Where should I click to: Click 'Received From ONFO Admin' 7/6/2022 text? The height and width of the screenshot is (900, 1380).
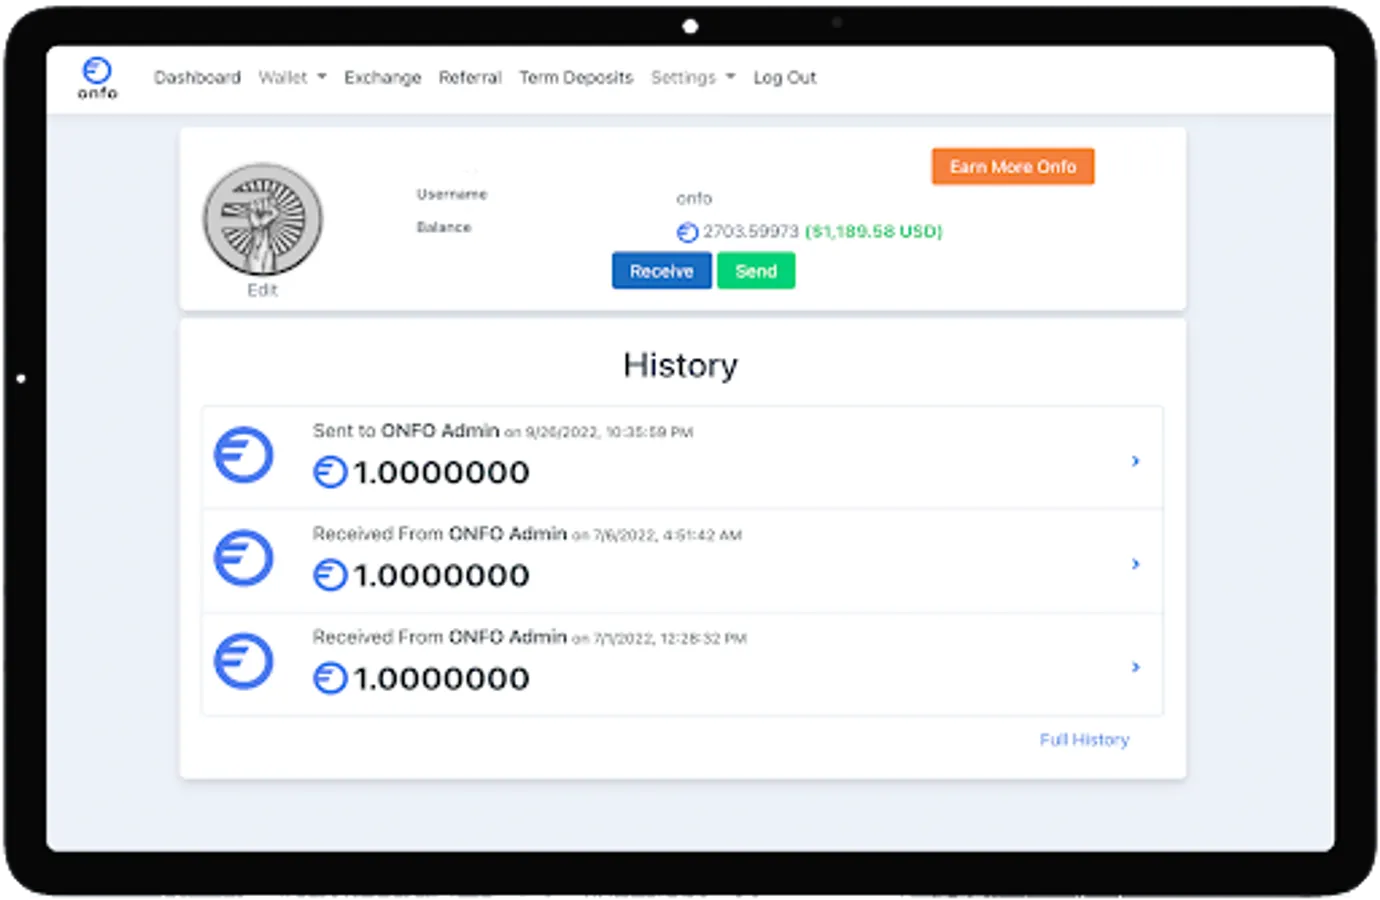point(439,534)
